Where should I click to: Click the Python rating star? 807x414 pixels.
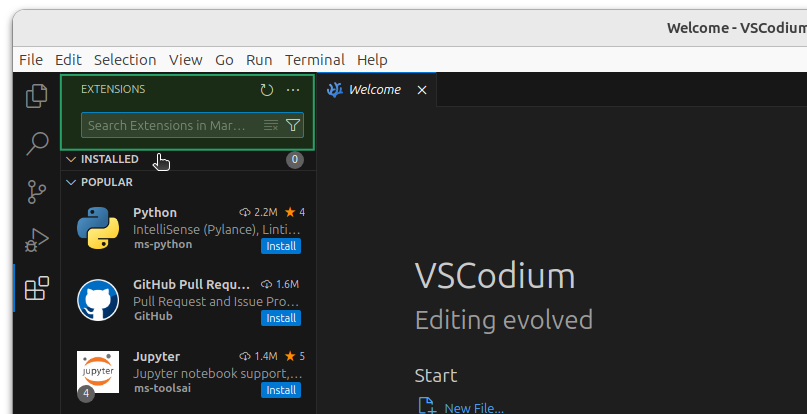click(290, 212)
